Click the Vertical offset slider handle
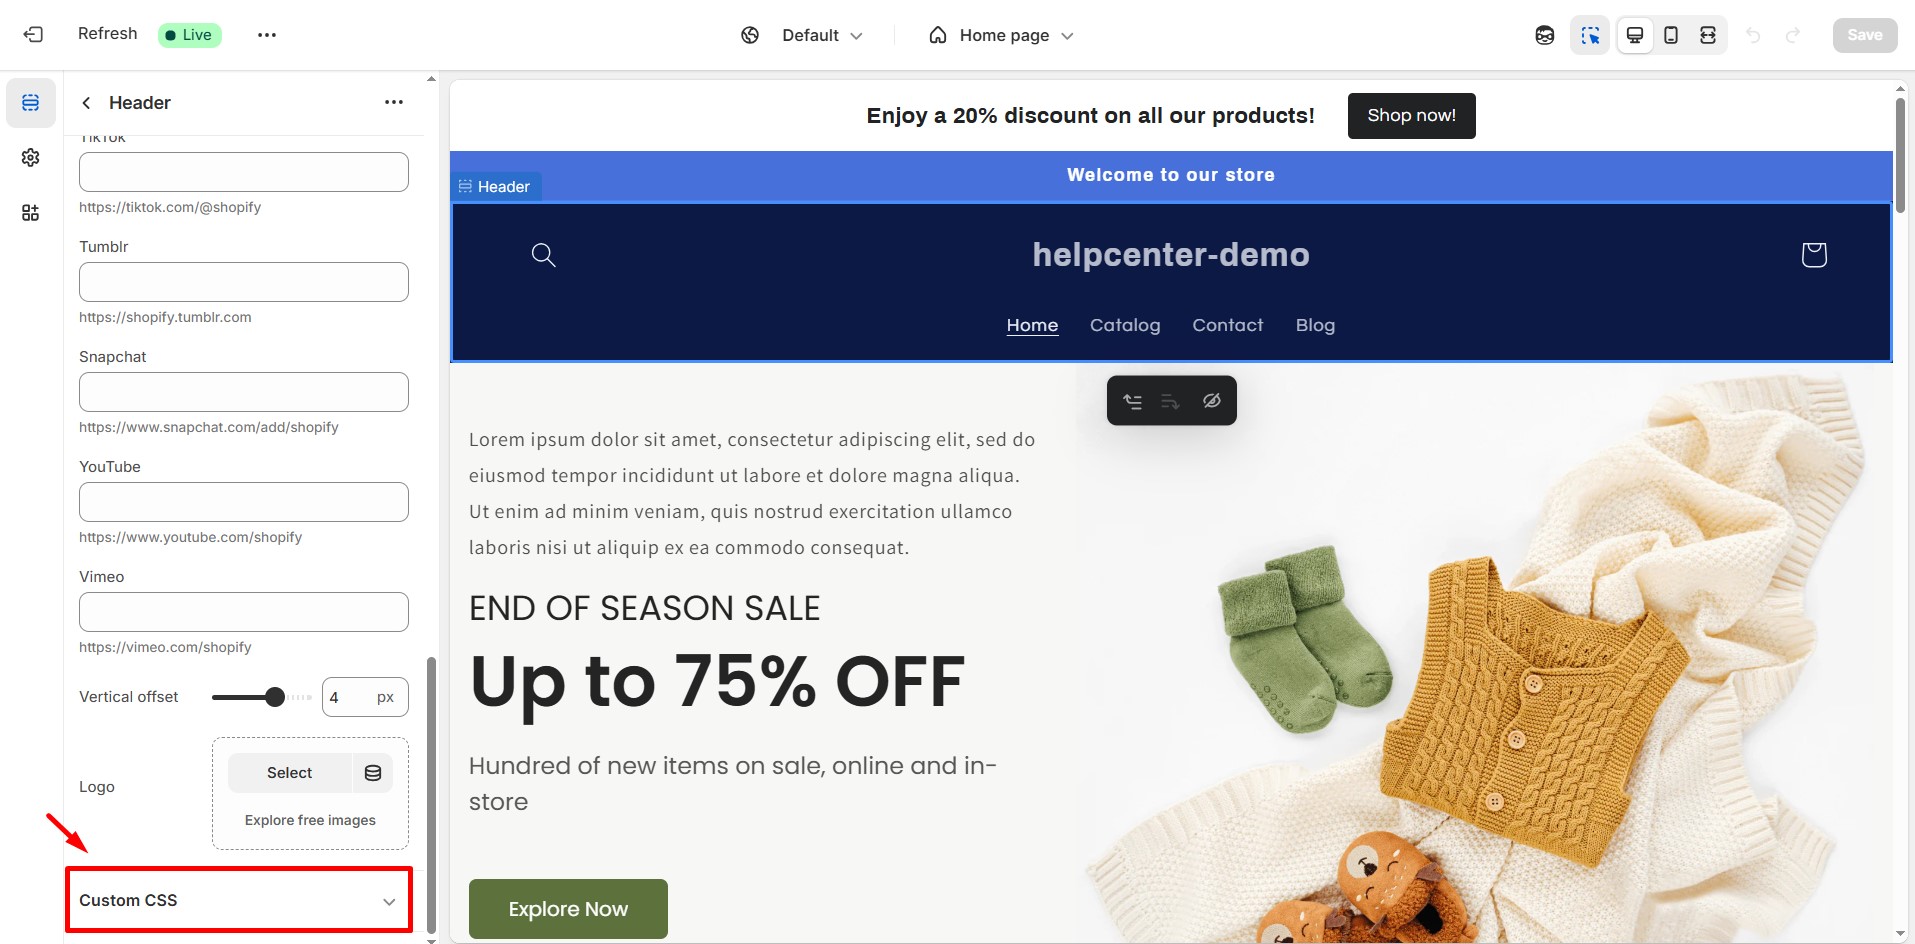The image size is (1915, 944). point(275,697)
